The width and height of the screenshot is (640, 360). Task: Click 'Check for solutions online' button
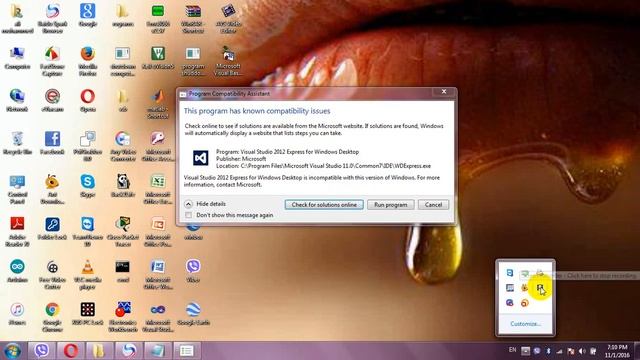(324, 204)
